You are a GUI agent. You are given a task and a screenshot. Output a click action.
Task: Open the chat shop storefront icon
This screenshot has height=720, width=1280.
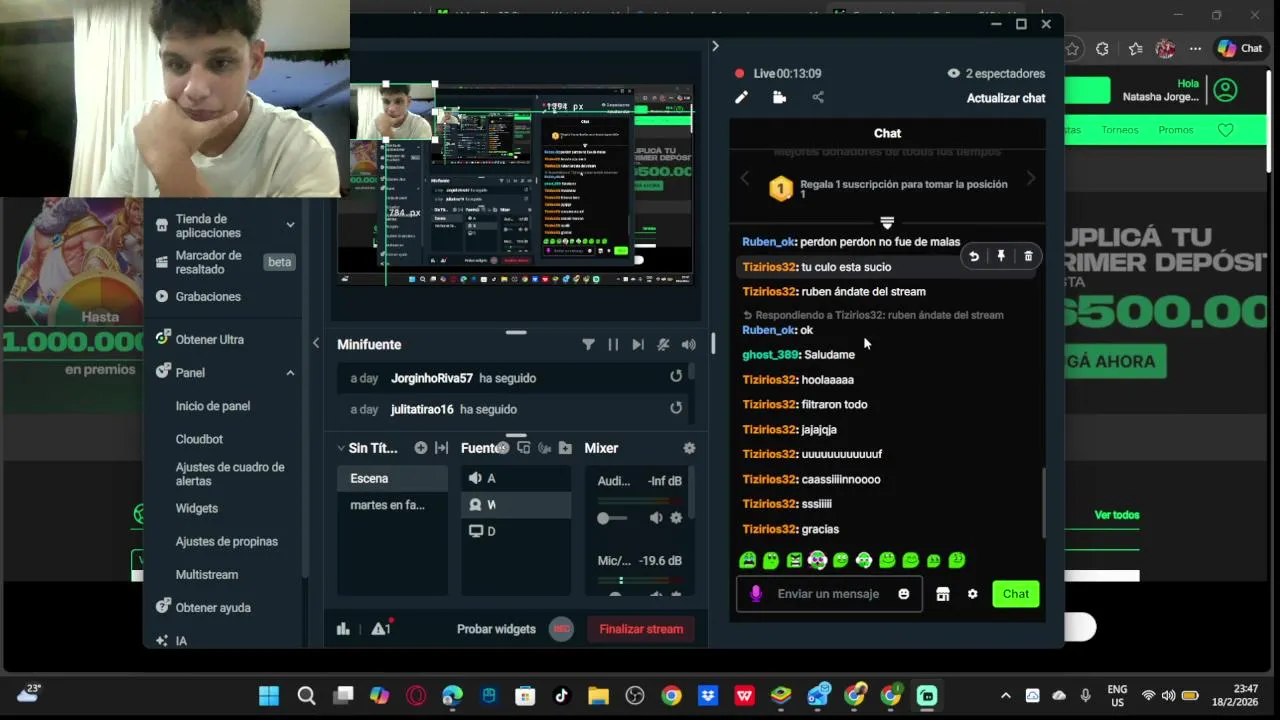(x=942, y=594)
